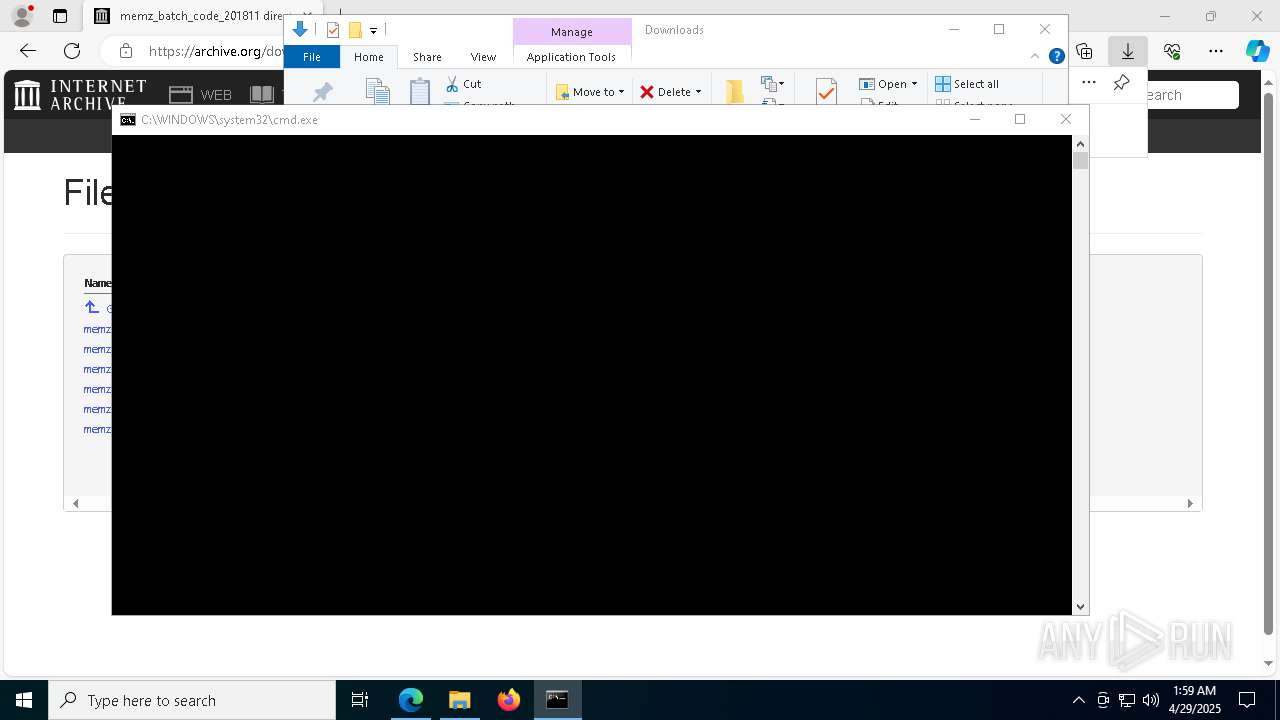
Task: Click the Archive search box
Action: click(1192, 95)
